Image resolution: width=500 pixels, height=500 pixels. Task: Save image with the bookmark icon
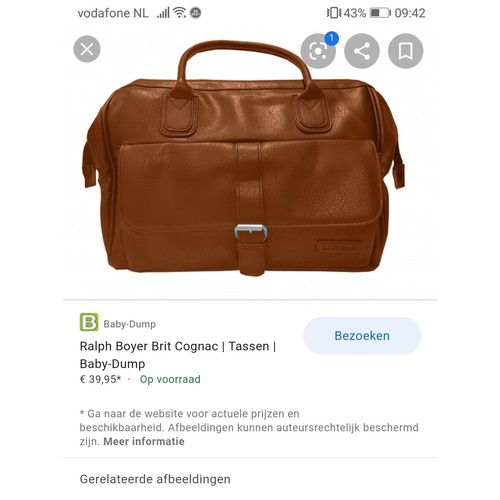pyautogui.click(x=405, y=51)
